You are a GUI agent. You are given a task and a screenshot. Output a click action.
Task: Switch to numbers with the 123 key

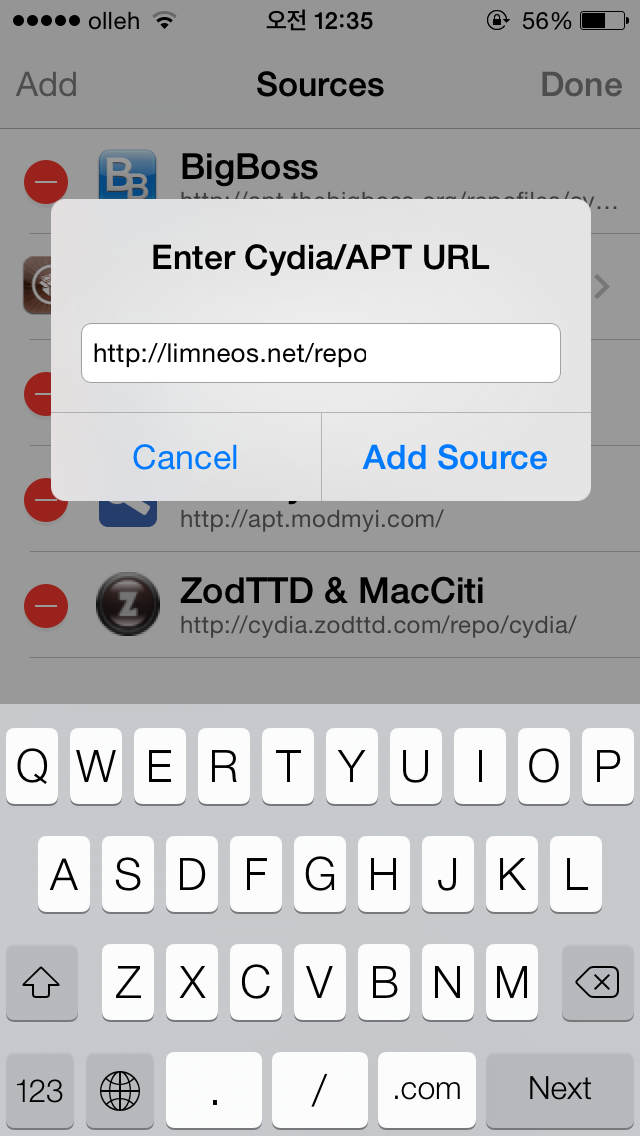pos(40,1089)
